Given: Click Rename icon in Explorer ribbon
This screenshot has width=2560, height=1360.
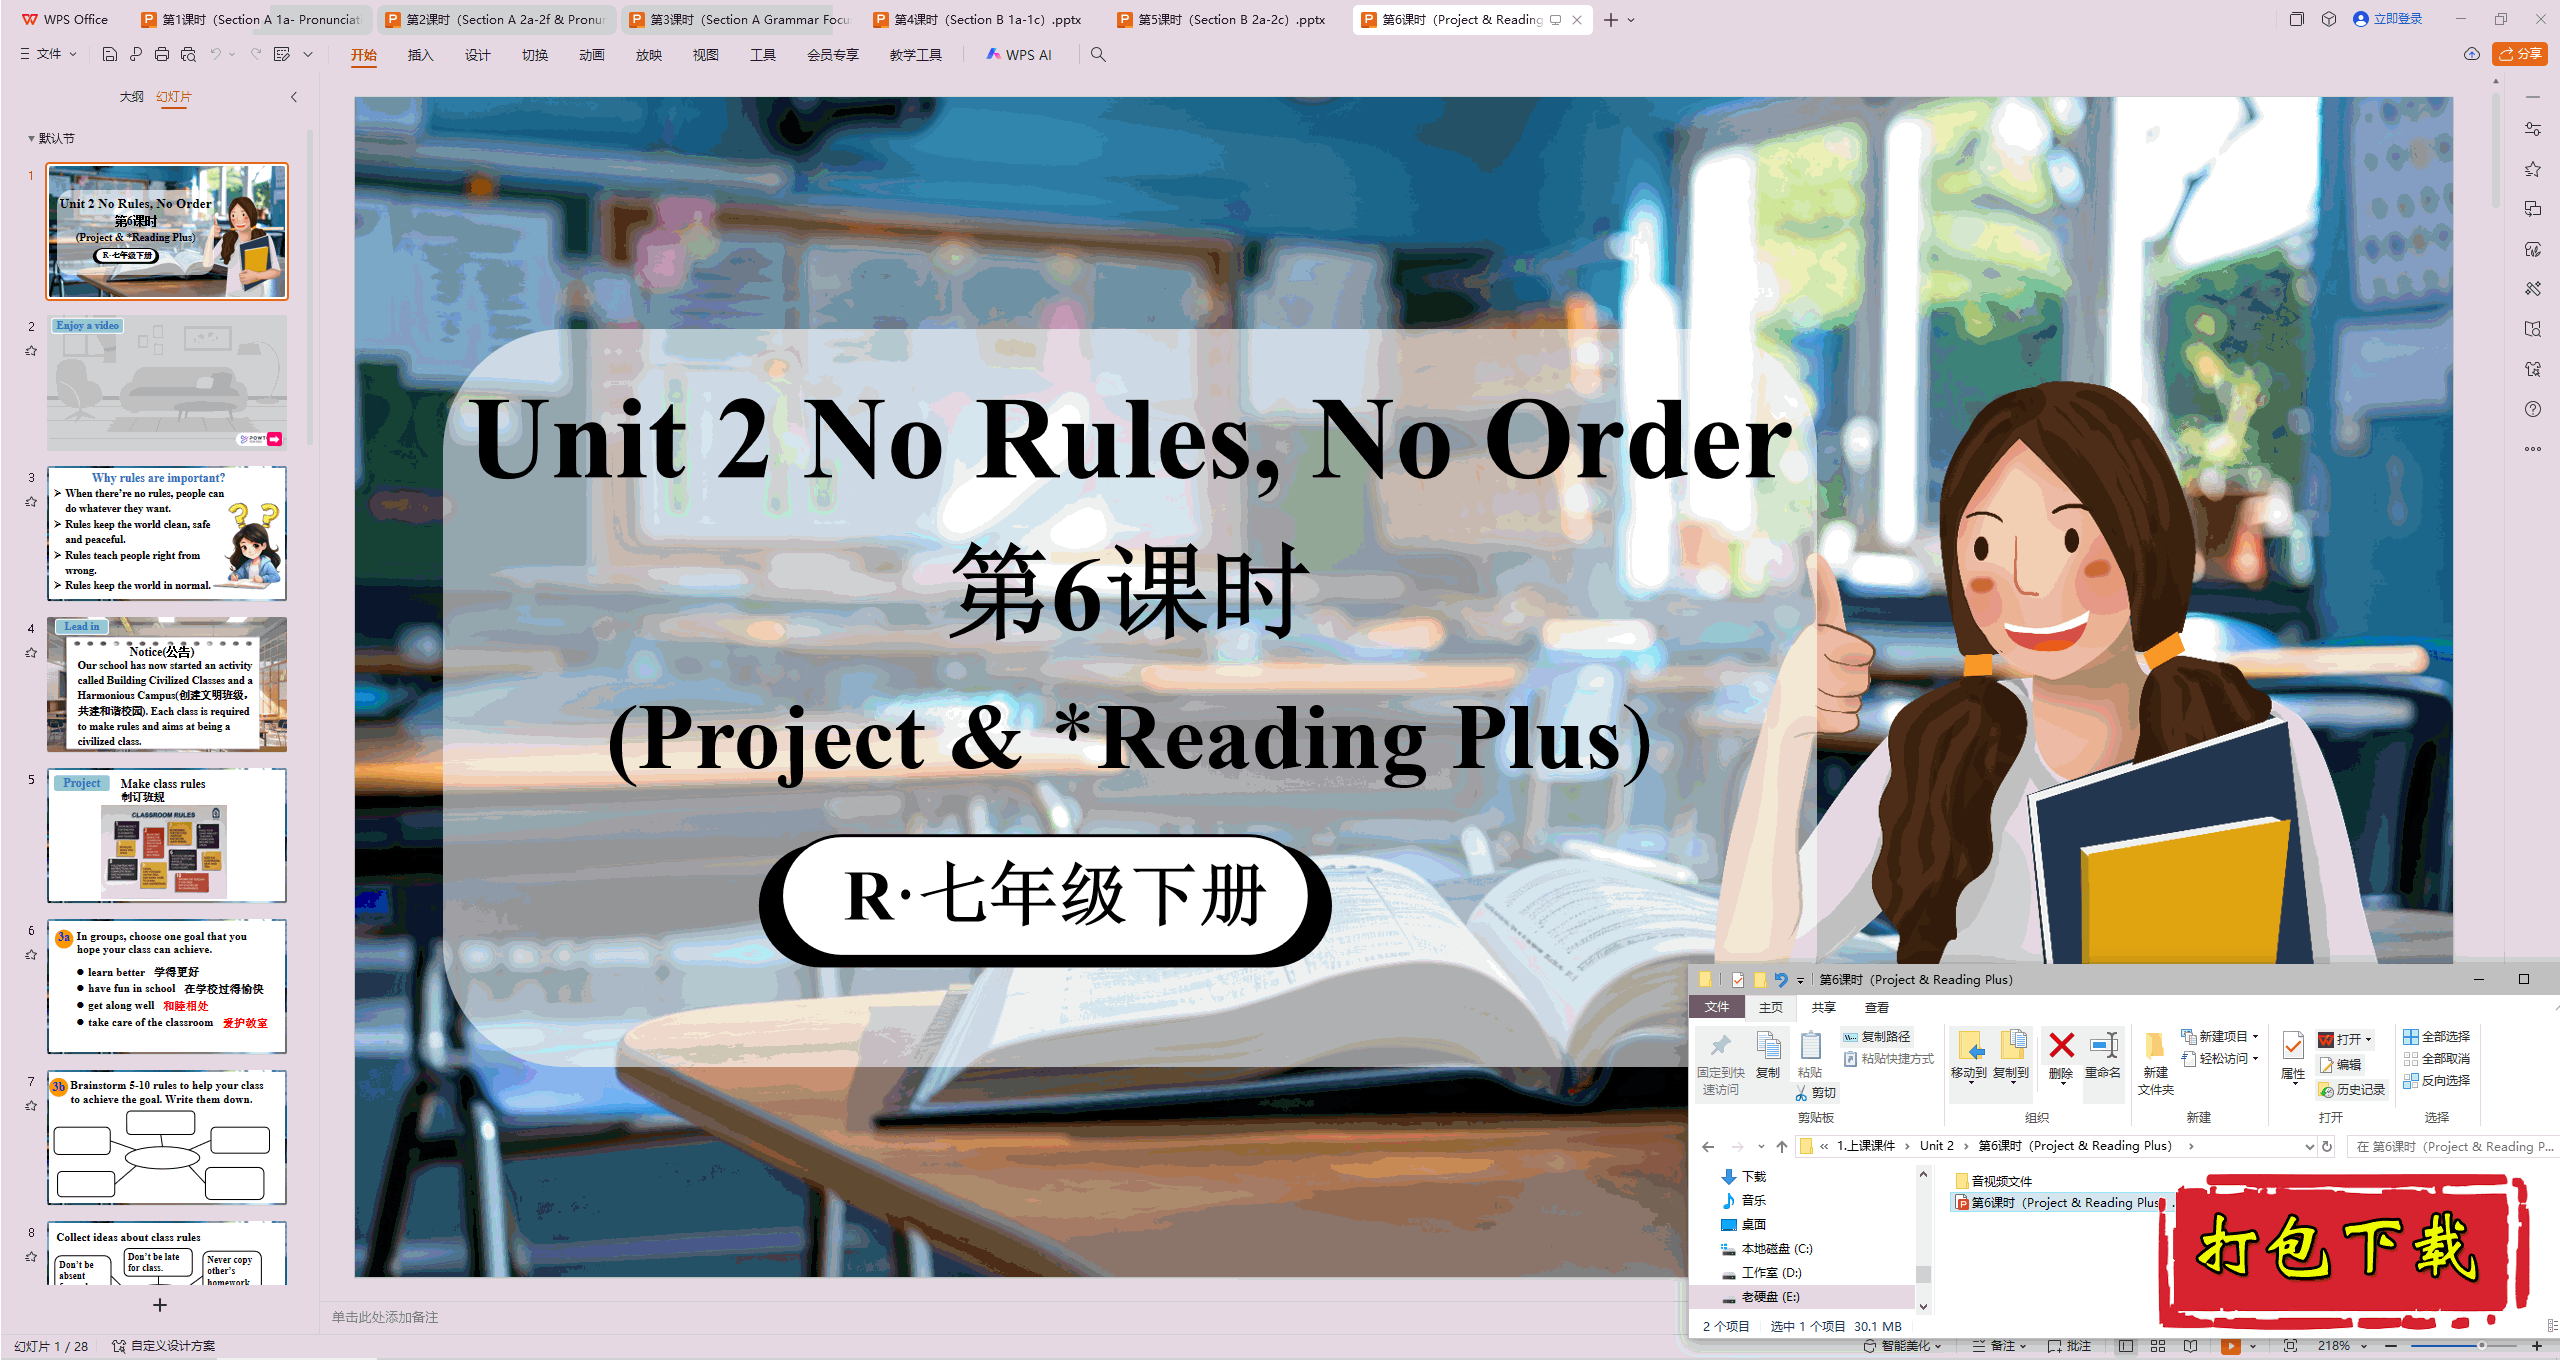Looking at the screenshot, I should [x=2103, y=1056].
